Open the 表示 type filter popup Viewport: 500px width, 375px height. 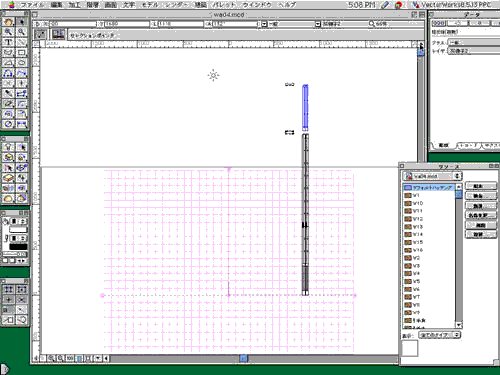(x=439, y=335)
